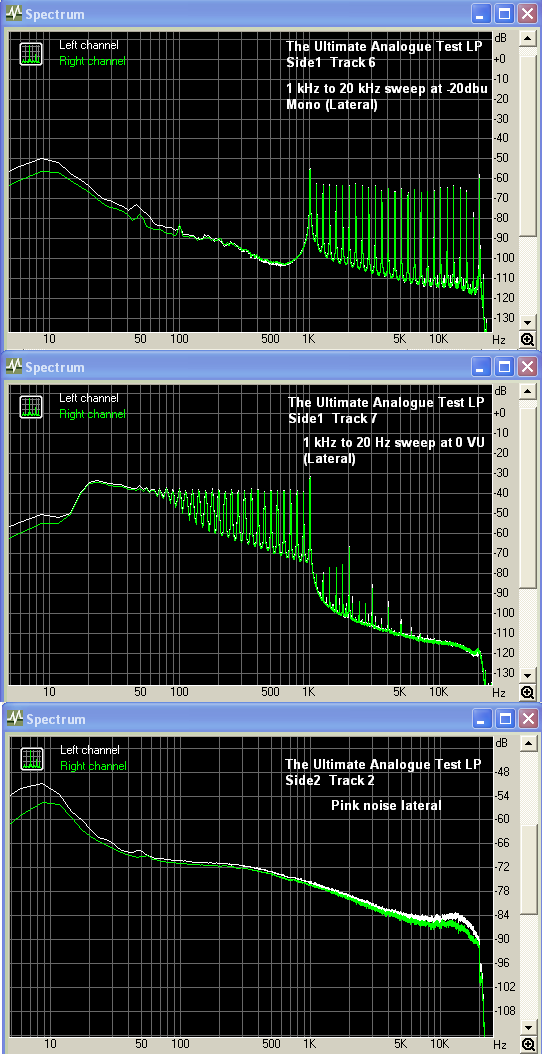Click 'Left channel' legend in the Track 7 window
542x1054 pixels.
[89, 399]
